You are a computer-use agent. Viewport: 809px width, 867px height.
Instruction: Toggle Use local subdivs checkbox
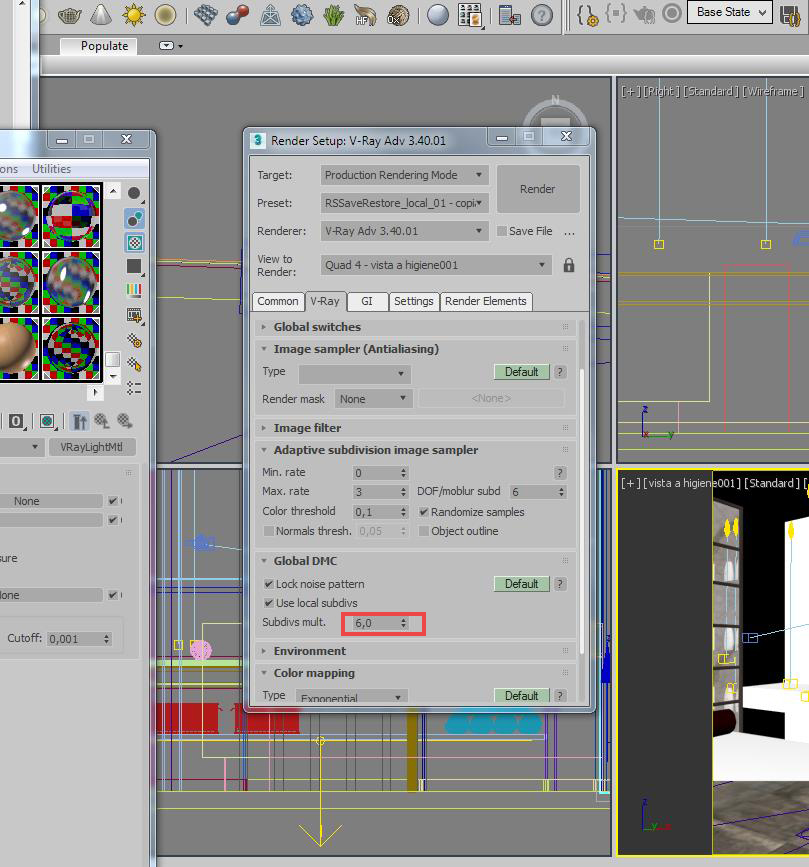point(269,603)
